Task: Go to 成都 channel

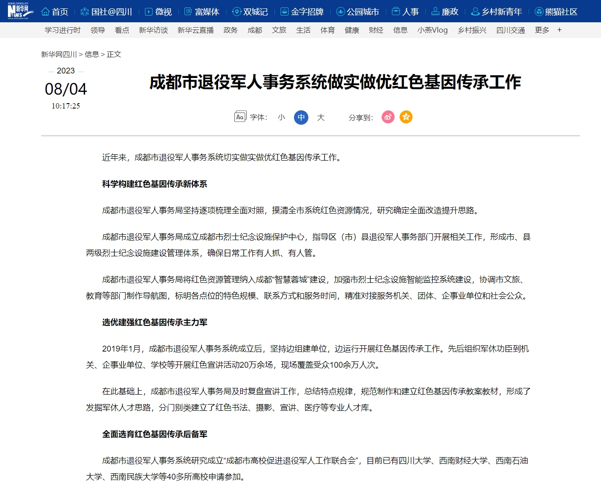Action: [x=255, y=30]
